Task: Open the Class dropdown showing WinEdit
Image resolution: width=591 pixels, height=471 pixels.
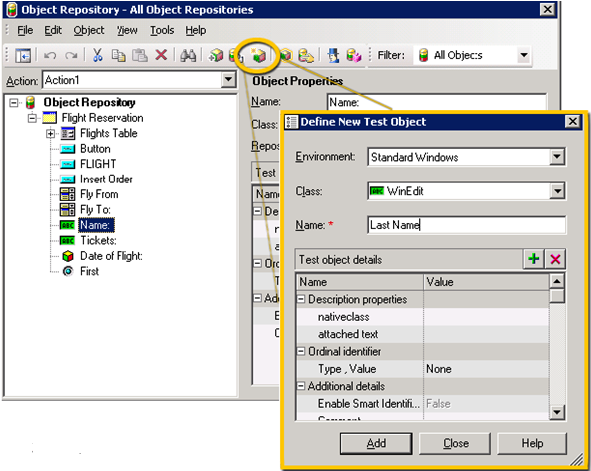Action: pyautogui.click(x=557, y=191)
